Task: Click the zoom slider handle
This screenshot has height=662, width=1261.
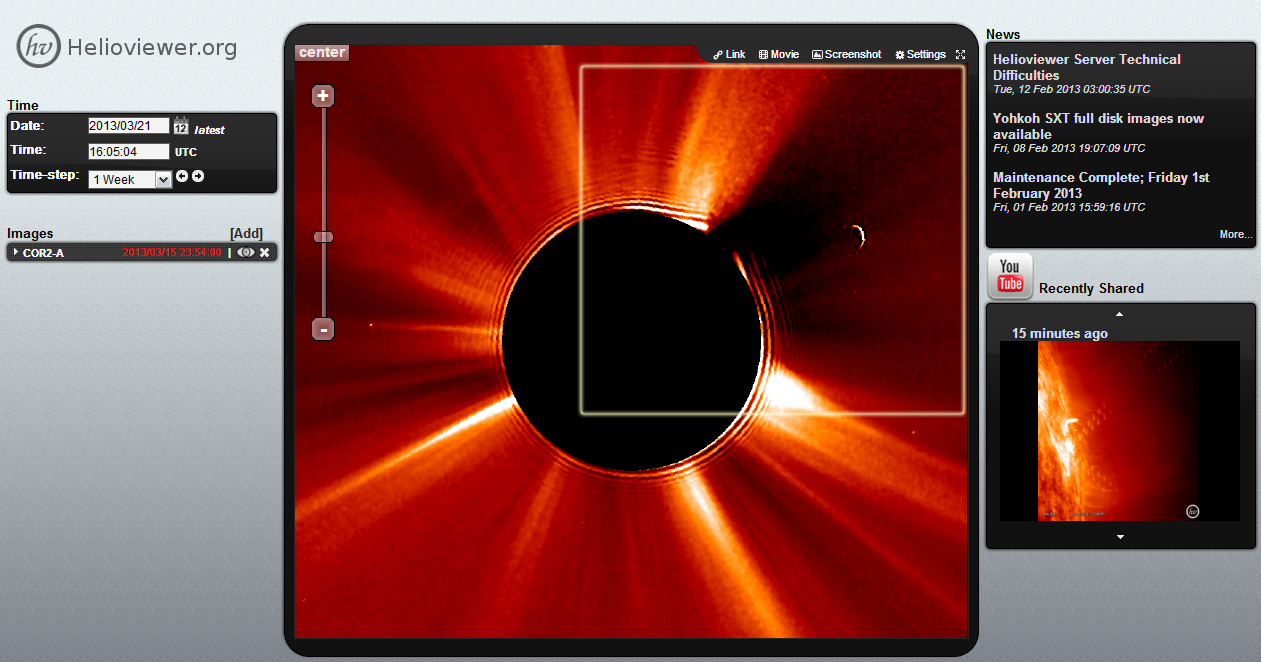Action: 323,237
